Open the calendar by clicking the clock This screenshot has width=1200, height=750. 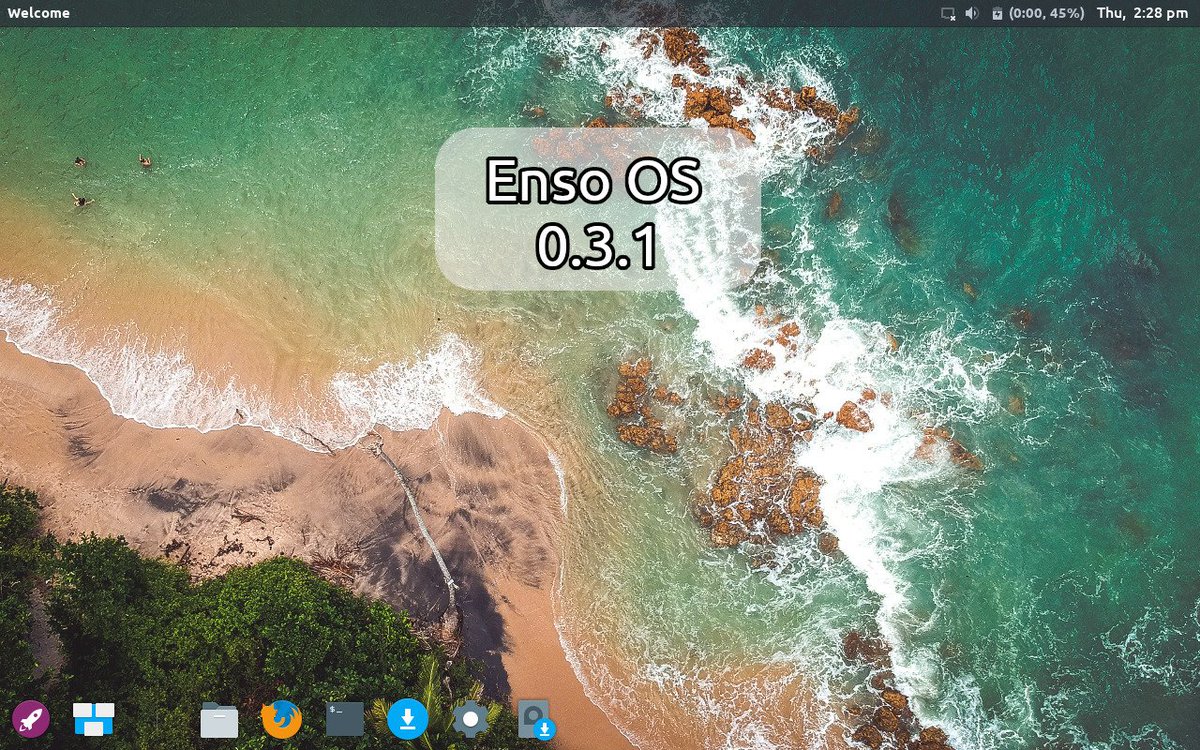1143,13
